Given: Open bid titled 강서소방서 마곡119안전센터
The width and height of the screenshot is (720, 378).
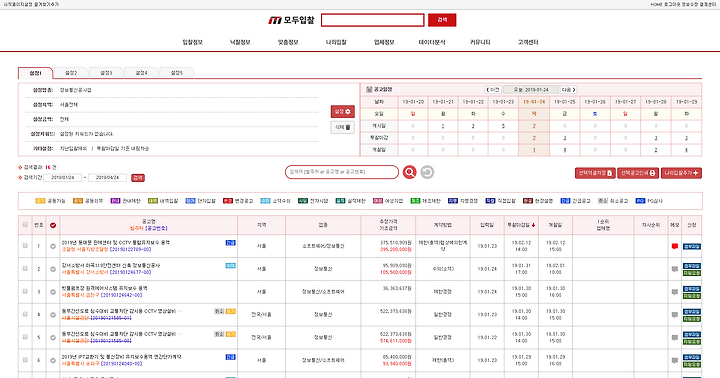Looking at the screenshot, I should (111, 265).
